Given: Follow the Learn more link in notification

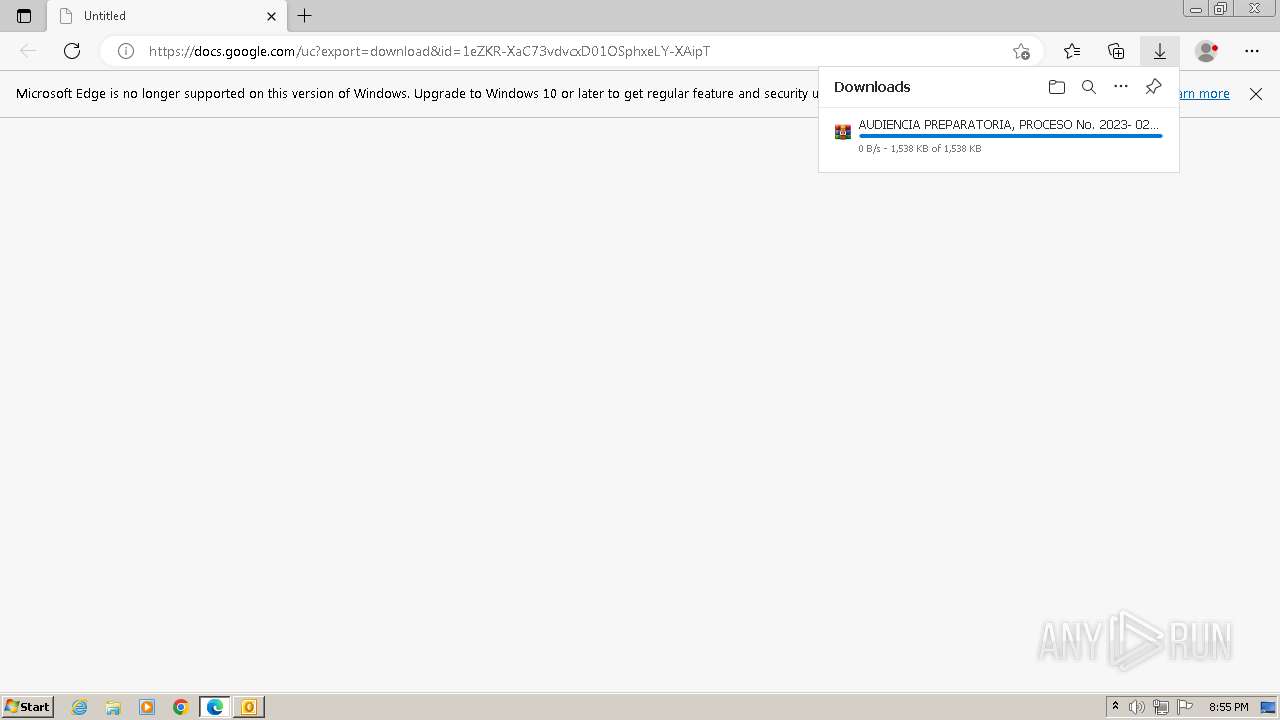Looking at the screenshot, I should pyautogui.click(x=1204, y=94).
